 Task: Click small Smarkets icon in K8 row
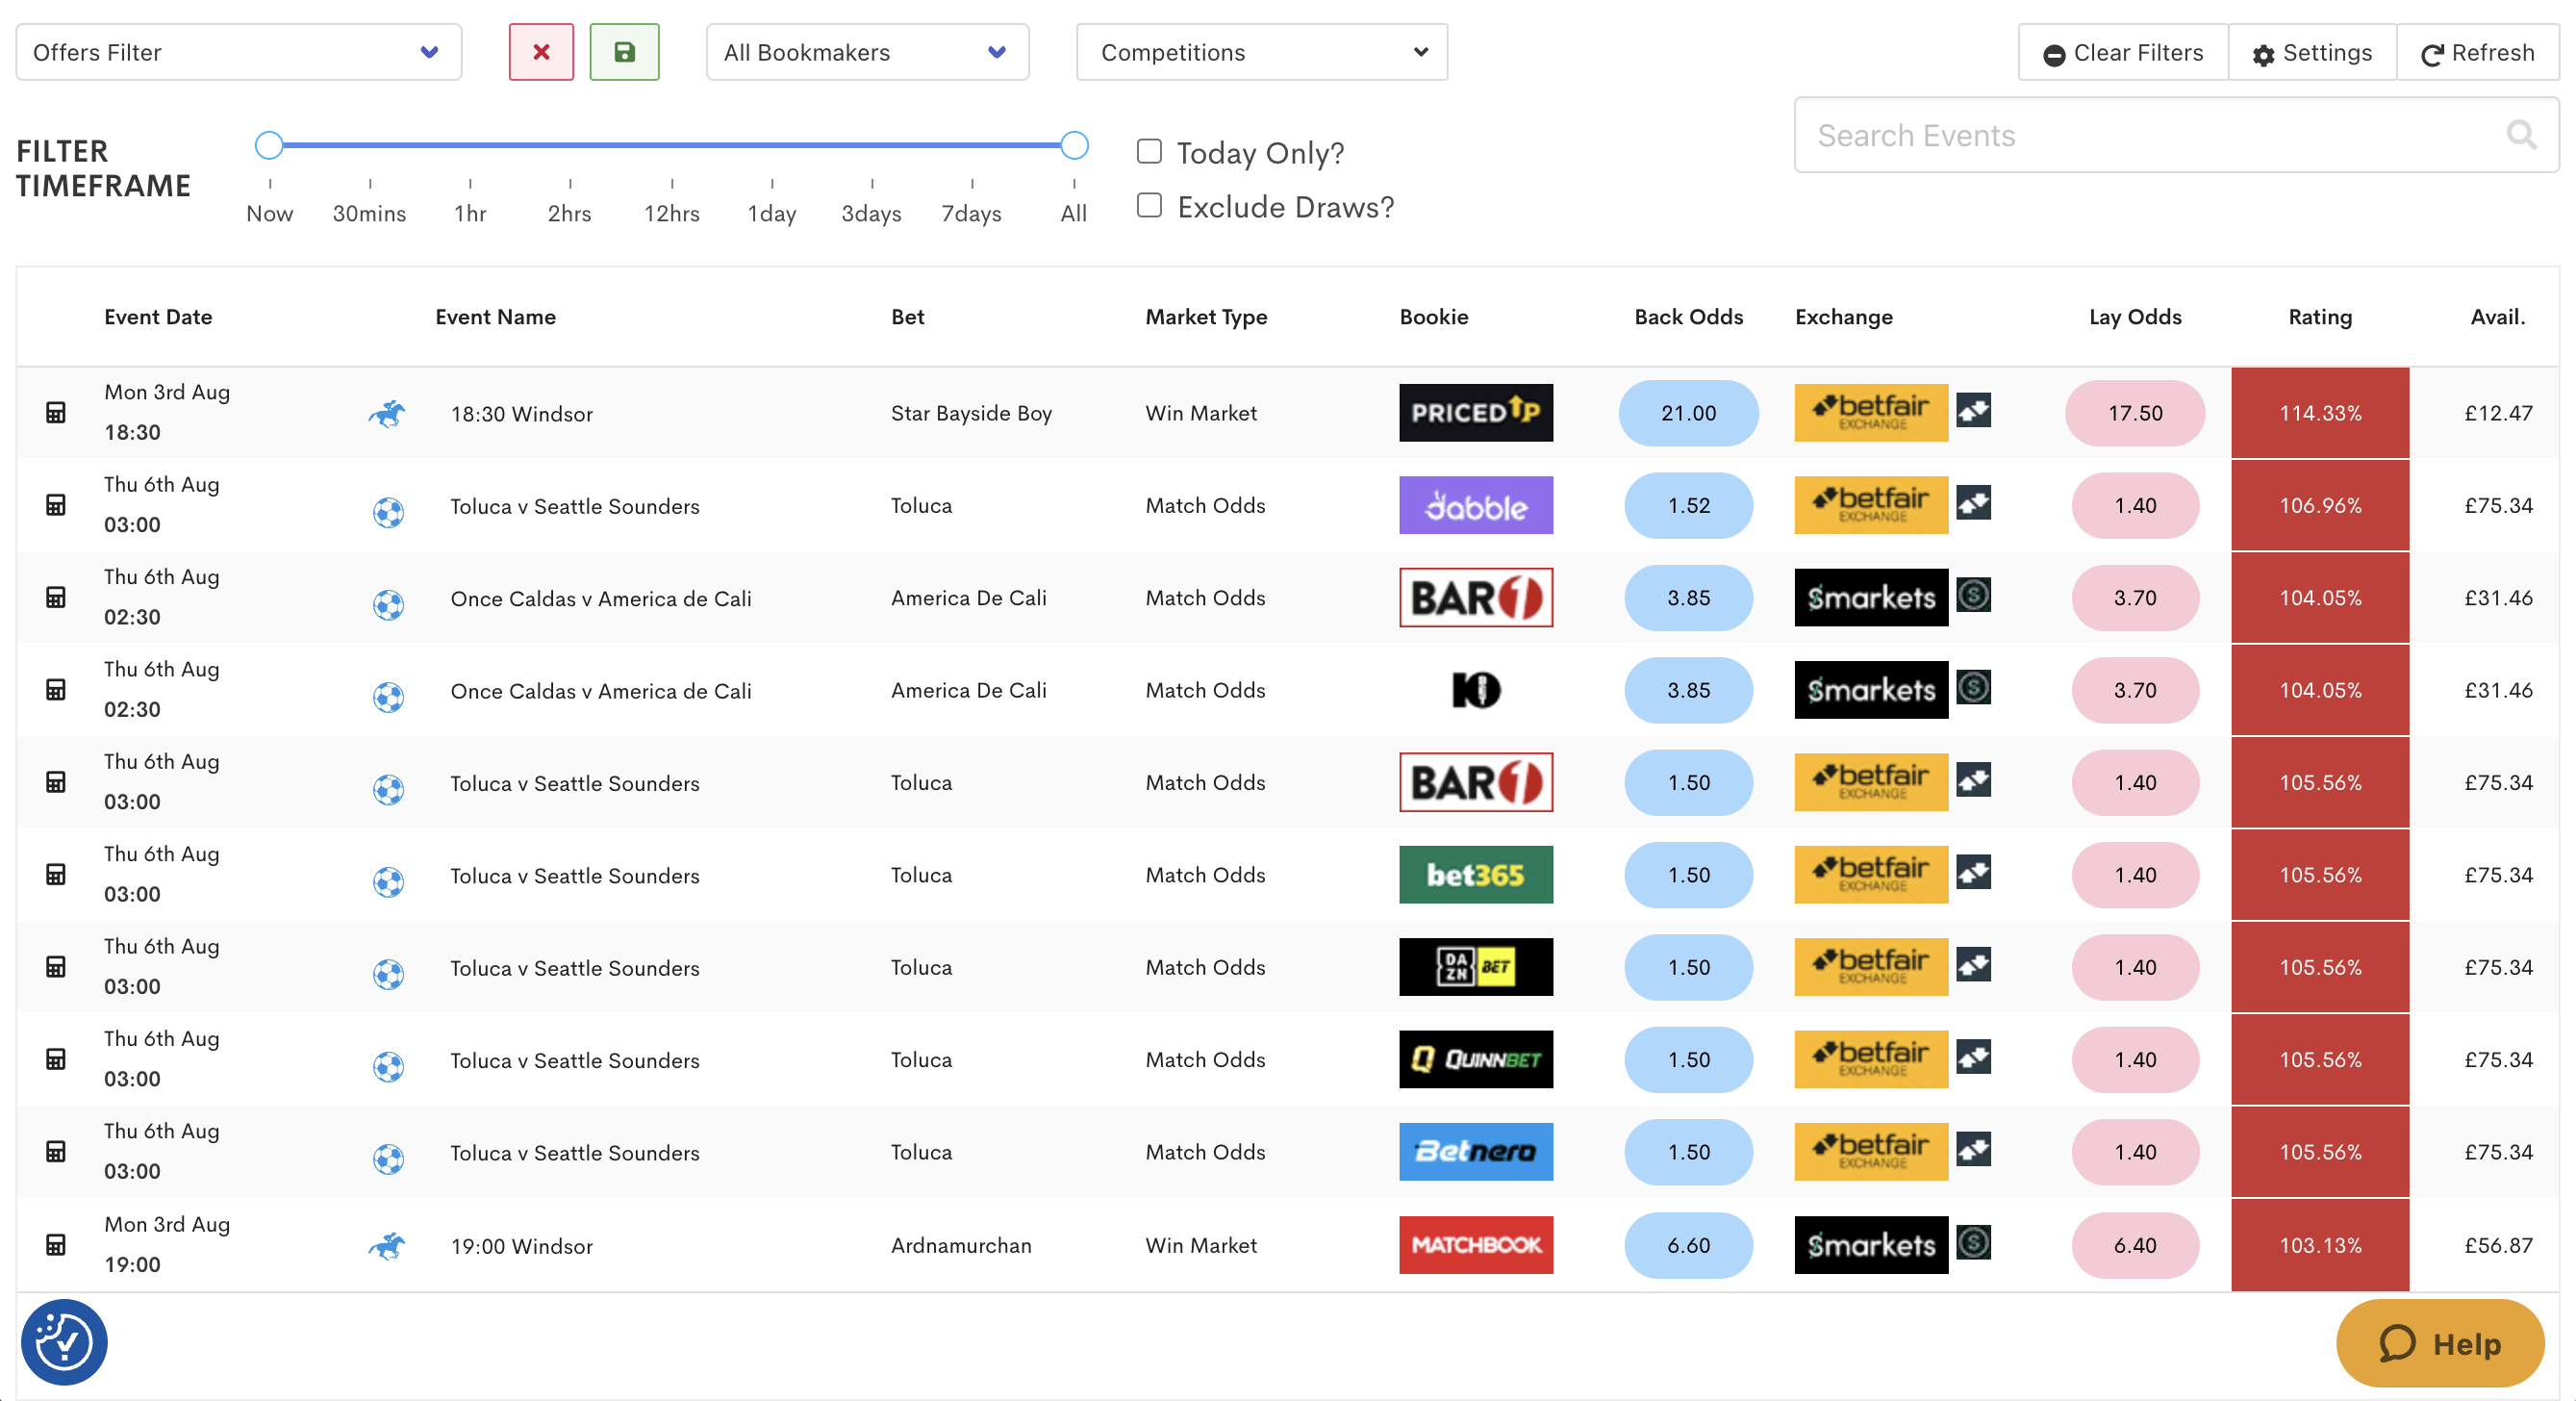click(x=1973, y=687)
